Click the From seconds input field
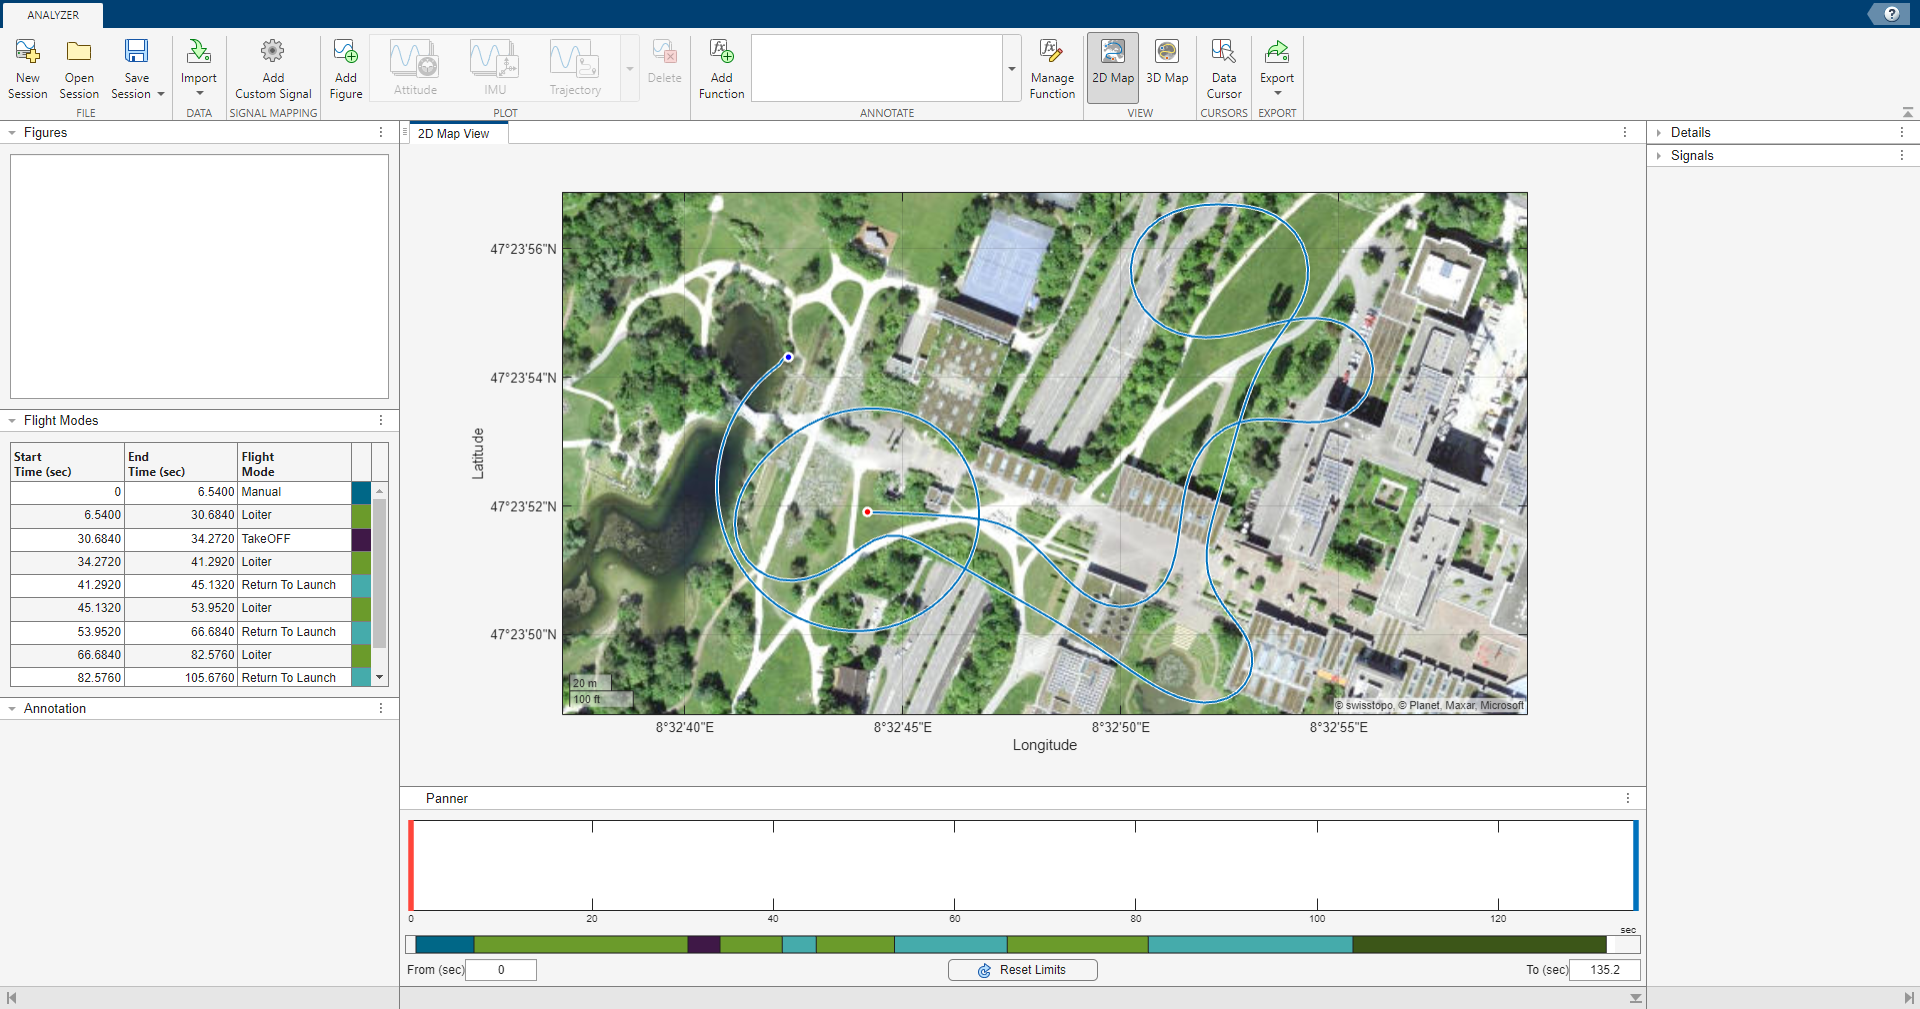This screenshot has height=1009, width=1920. tap(500, 969)
